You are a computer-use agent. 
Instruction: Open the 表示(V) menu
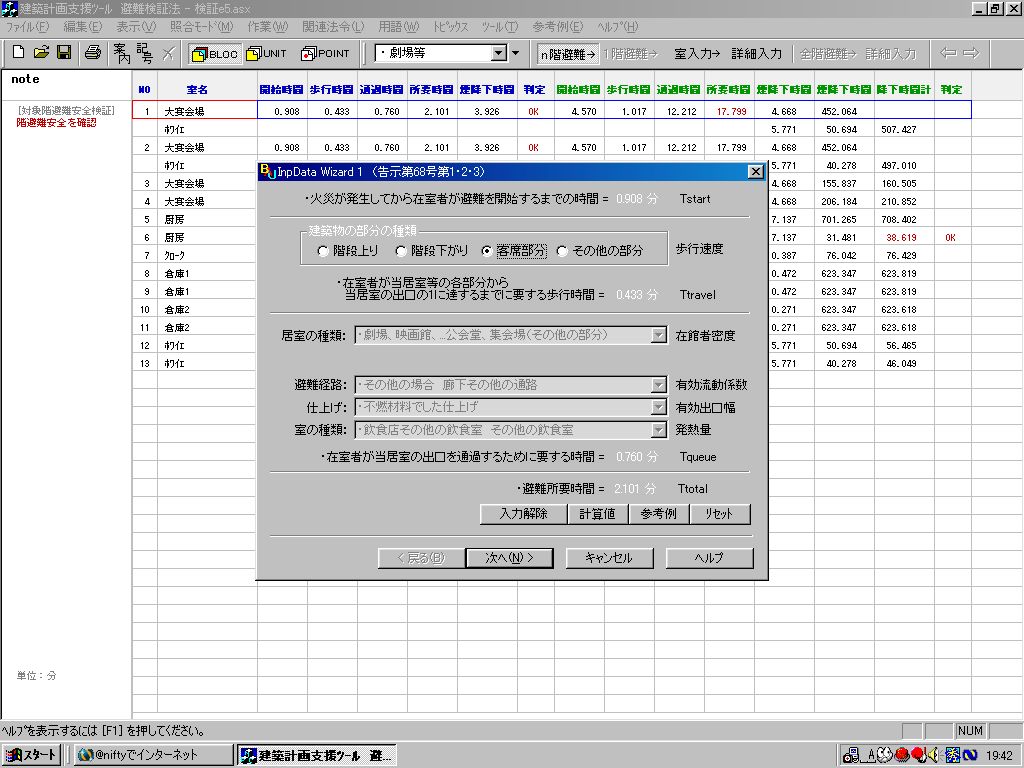136,27
